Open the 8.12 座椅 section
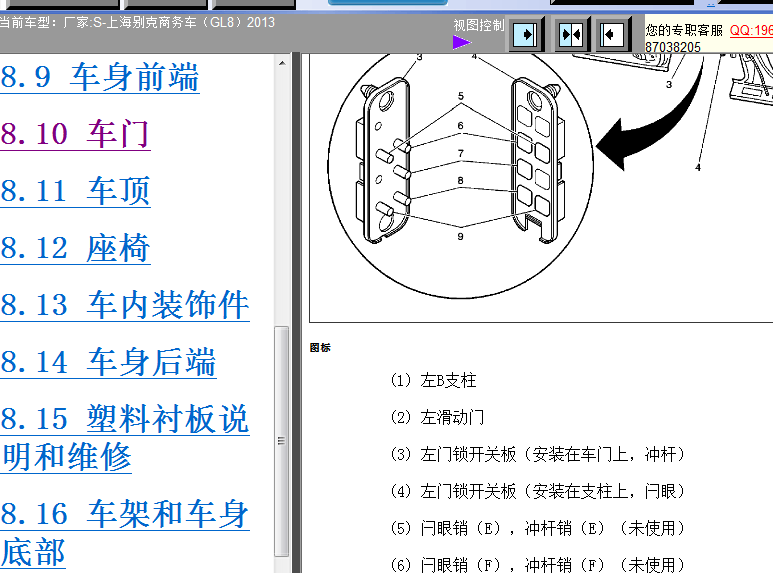This screenshot has height=573, width=773. (x=75, y=248)
